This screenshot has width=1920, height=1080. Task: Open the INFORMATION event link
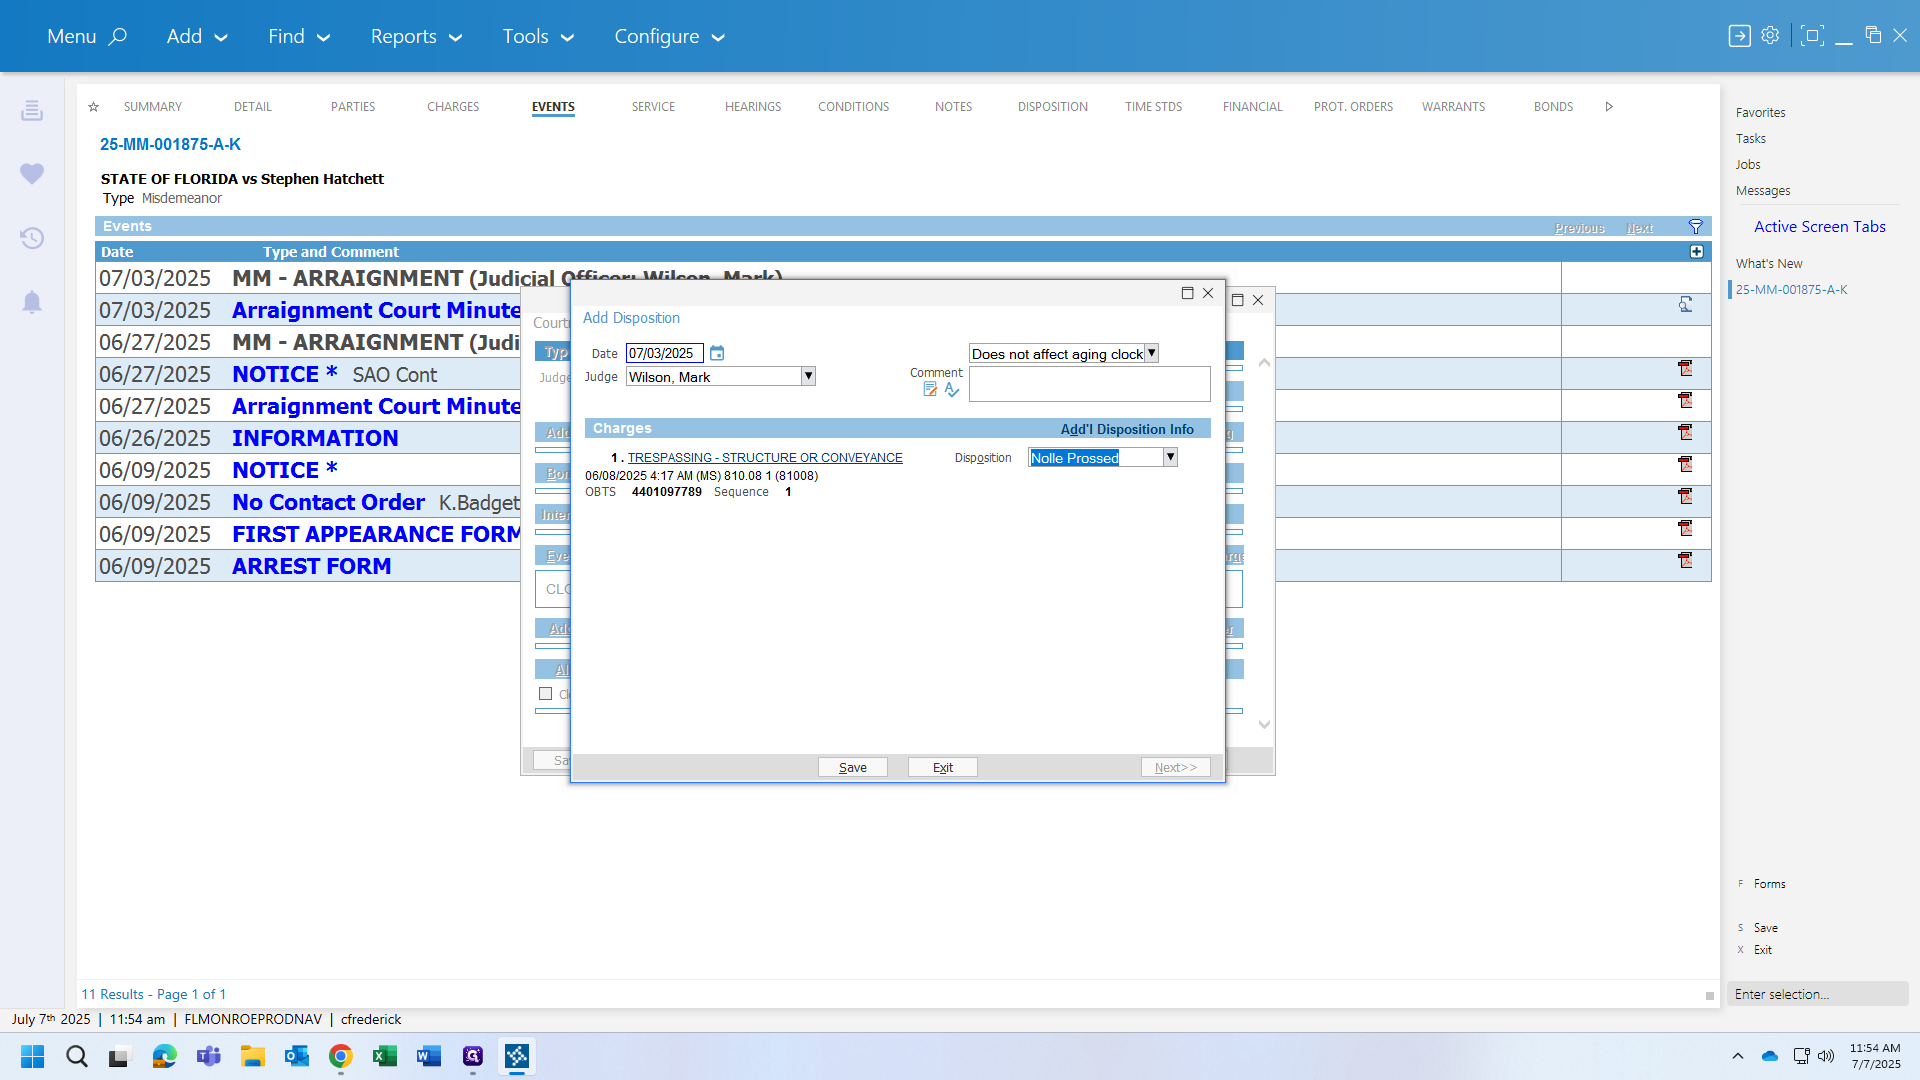point(315,438)
